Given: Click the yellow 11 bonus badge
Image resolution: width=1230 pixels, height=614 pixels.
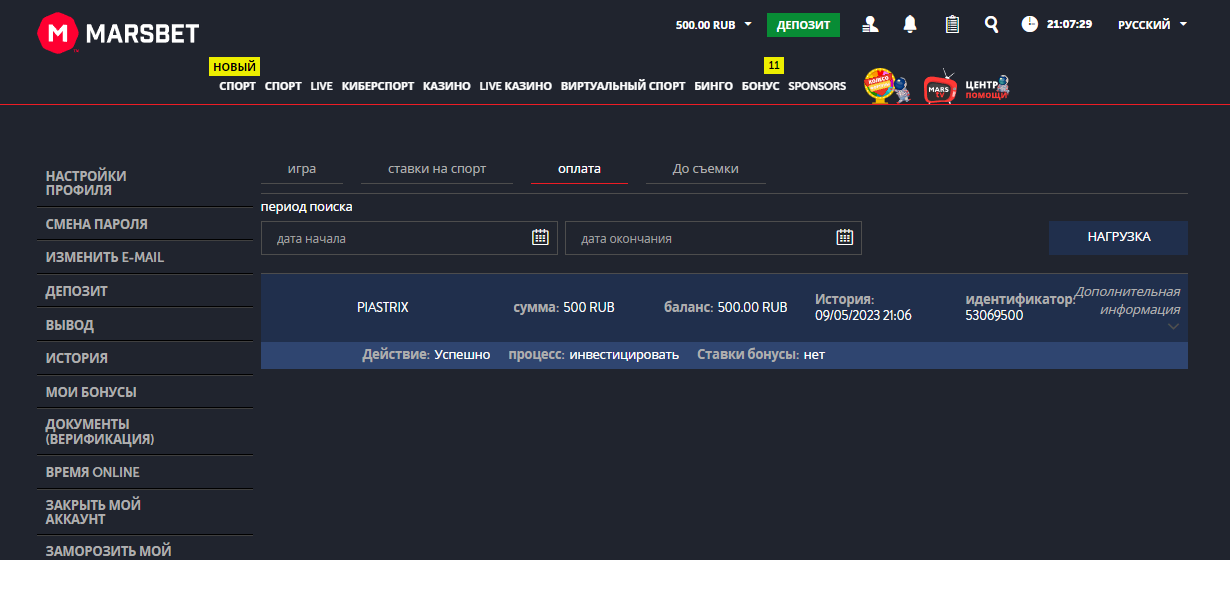Looking at the screenshot, I should tap(774, 65).
